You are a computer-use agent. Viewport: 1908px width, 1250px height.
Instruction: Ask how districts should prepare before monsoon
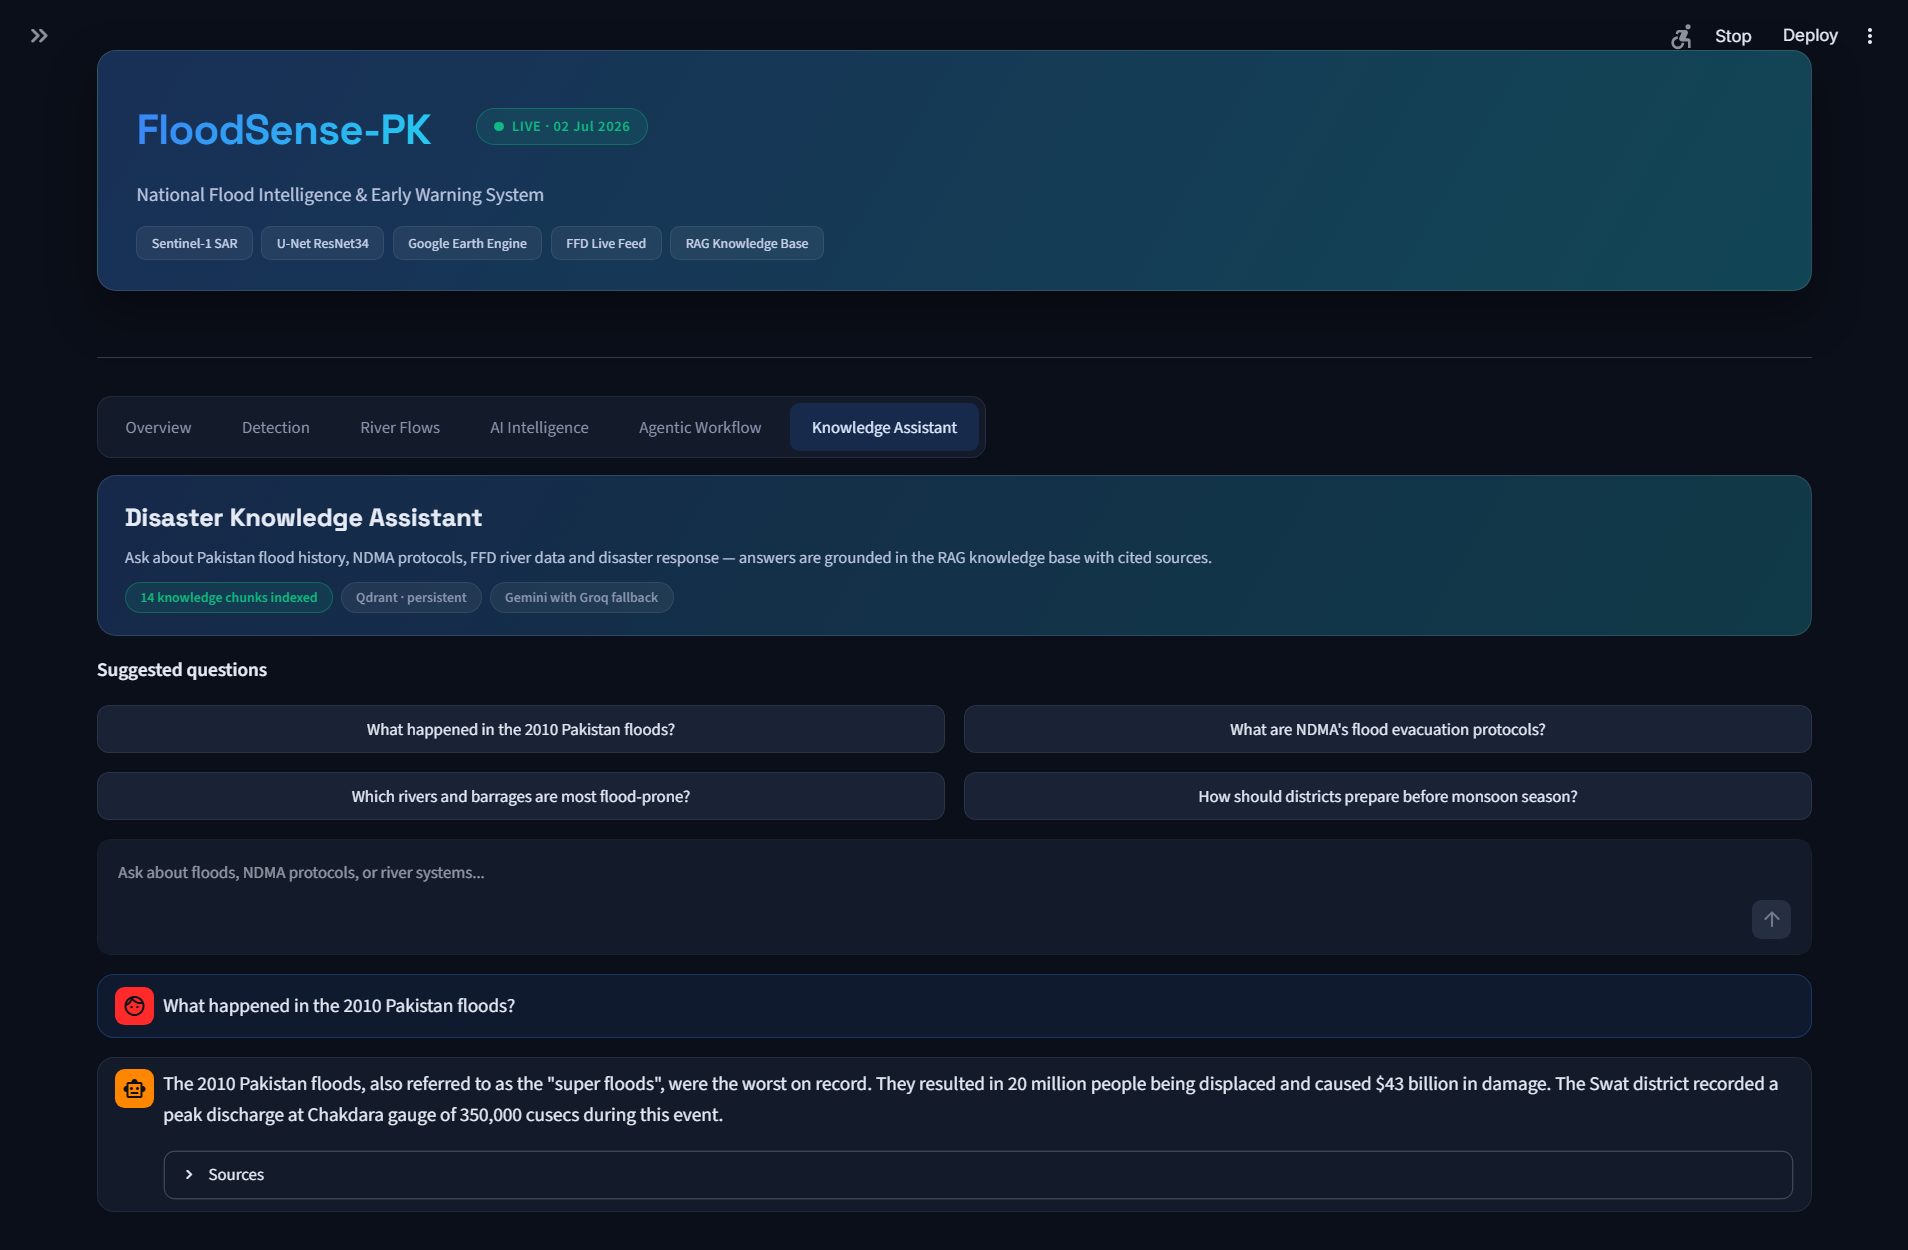point(1387,796)
